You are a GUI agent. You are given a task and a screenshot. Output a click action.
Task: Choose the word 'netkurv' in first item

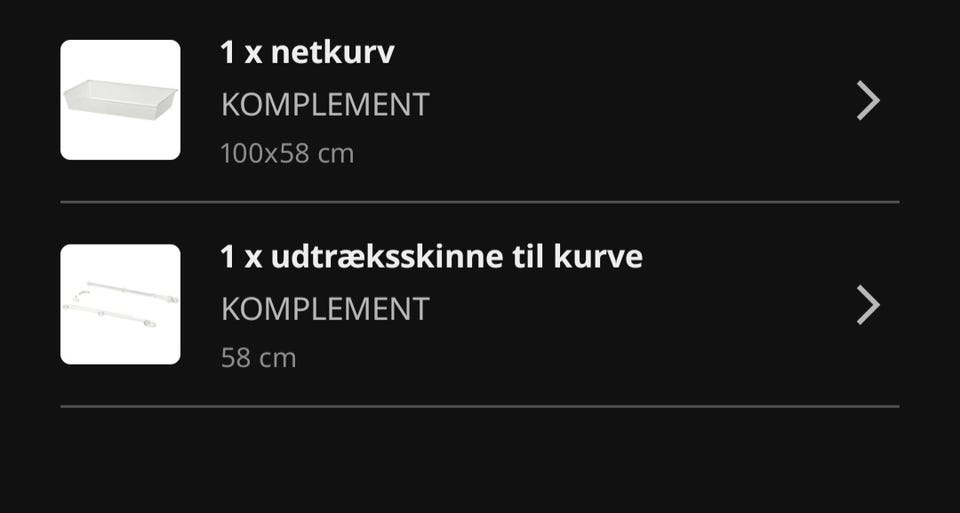pyautogui.click(x=332, y=52)
